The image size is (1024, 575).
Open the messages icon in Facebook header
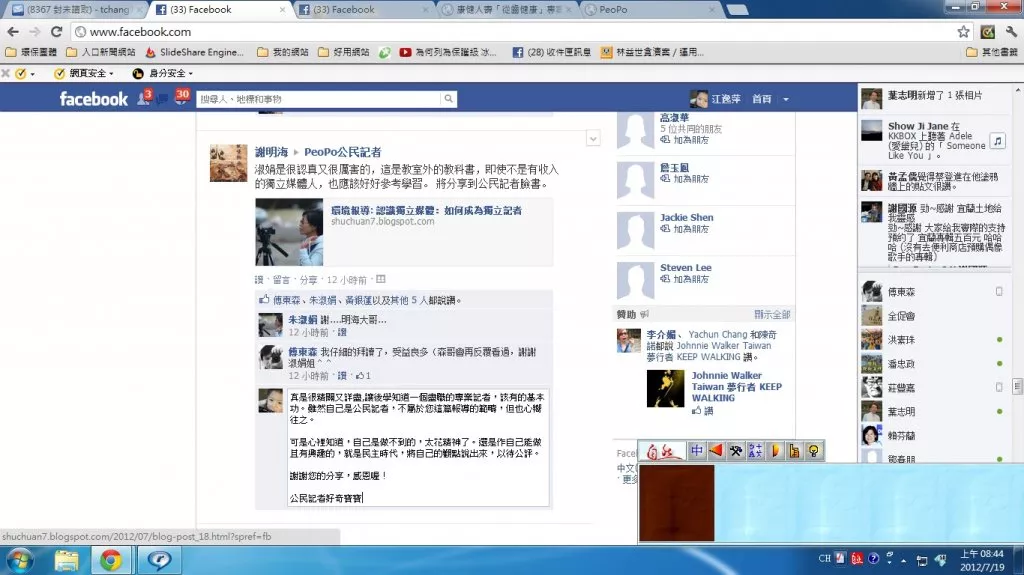[162, 99]
